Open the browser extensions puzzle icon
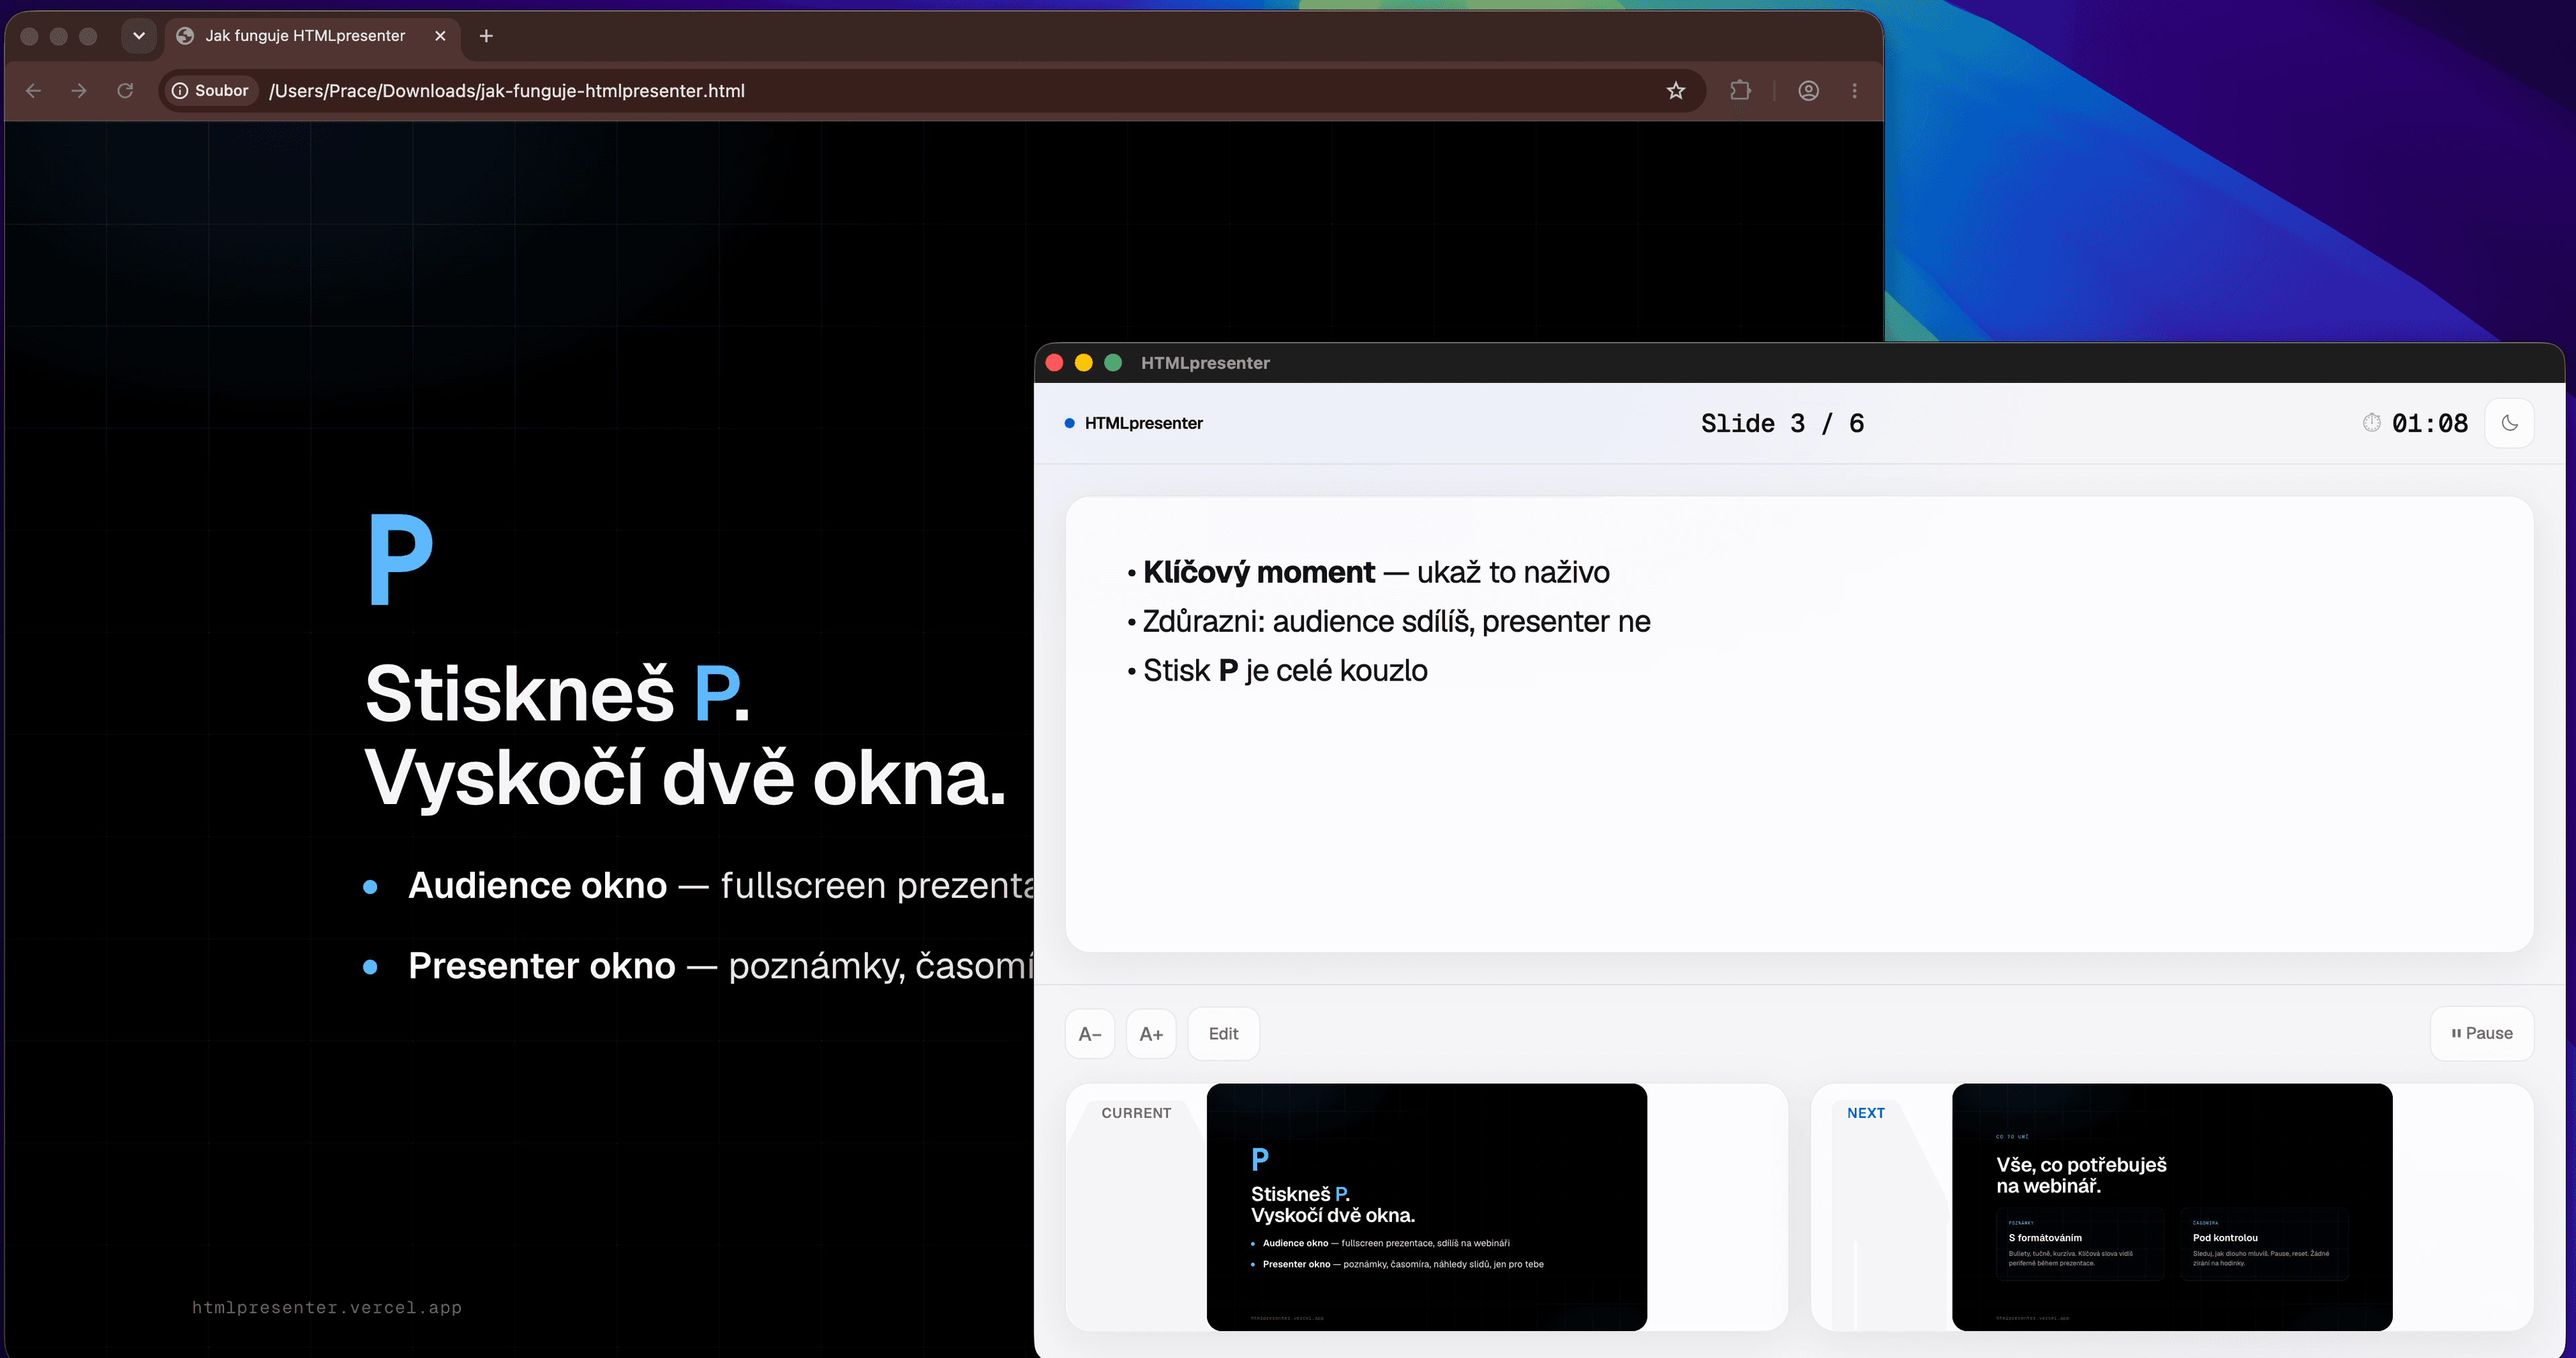 click(1740, 91)
